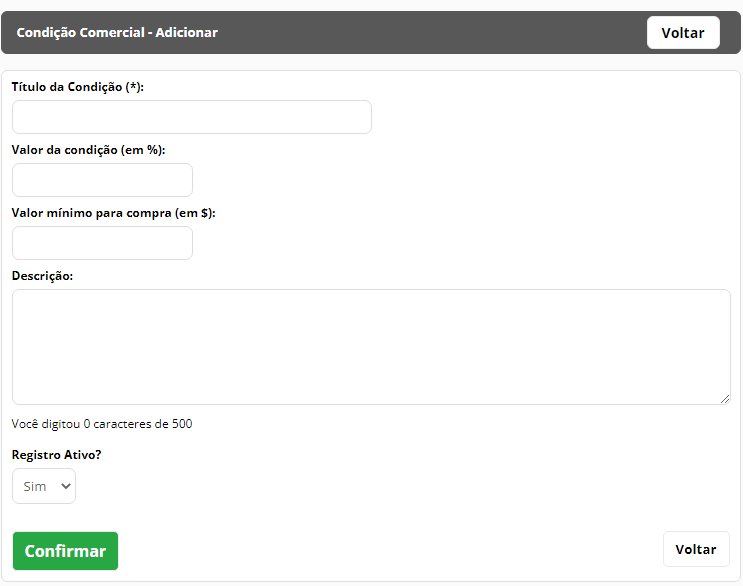Open the Registro Ativo dropdown
This screenshot has width=743, height=586.
point(44,486)
